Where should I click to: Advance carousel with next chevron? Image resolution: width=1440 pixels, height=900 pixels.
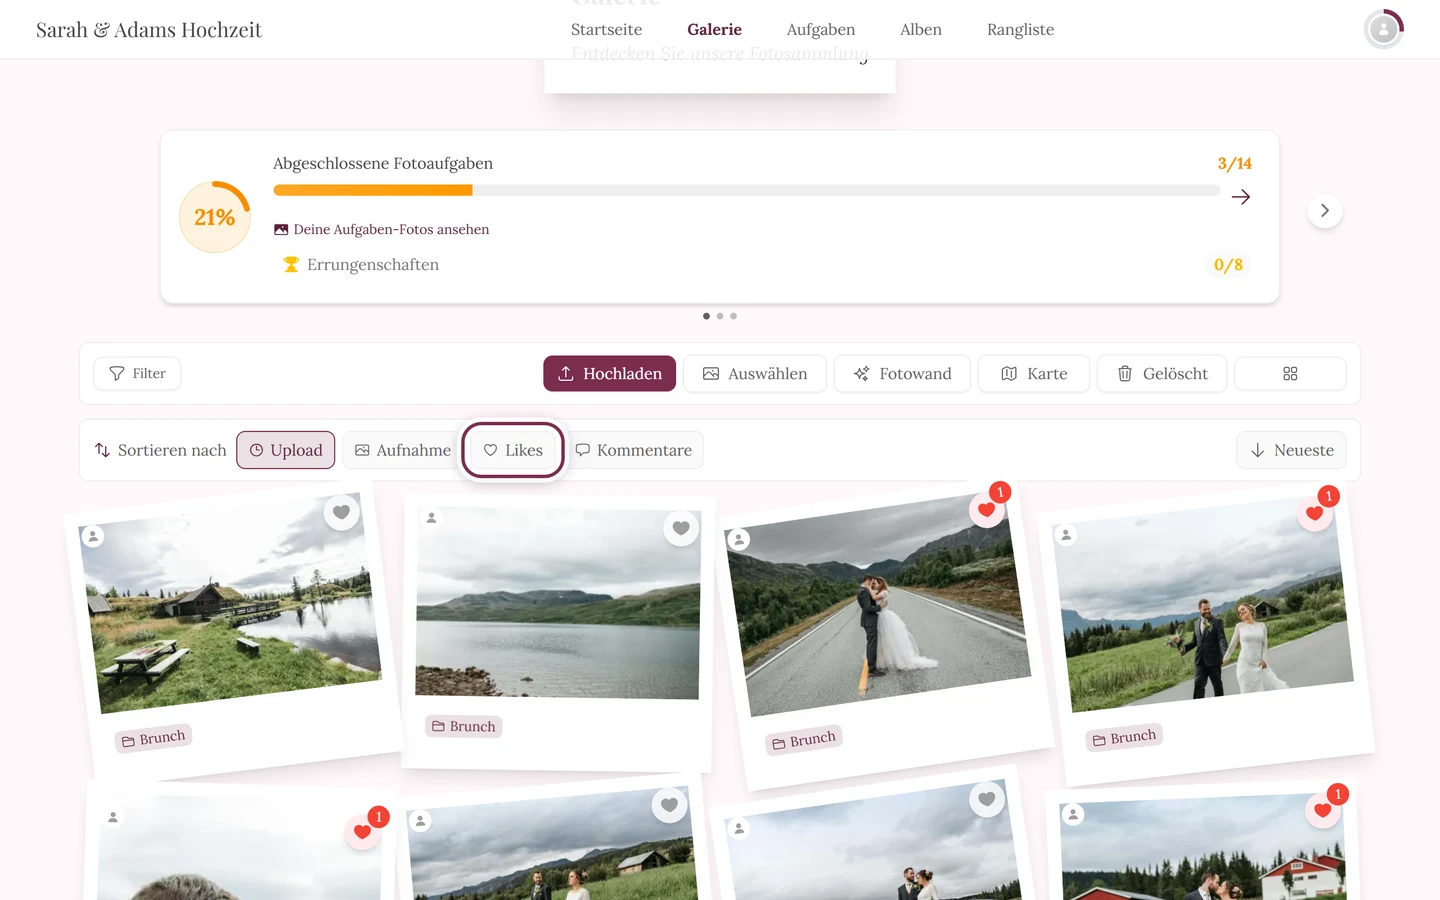tap(1325, 211)
